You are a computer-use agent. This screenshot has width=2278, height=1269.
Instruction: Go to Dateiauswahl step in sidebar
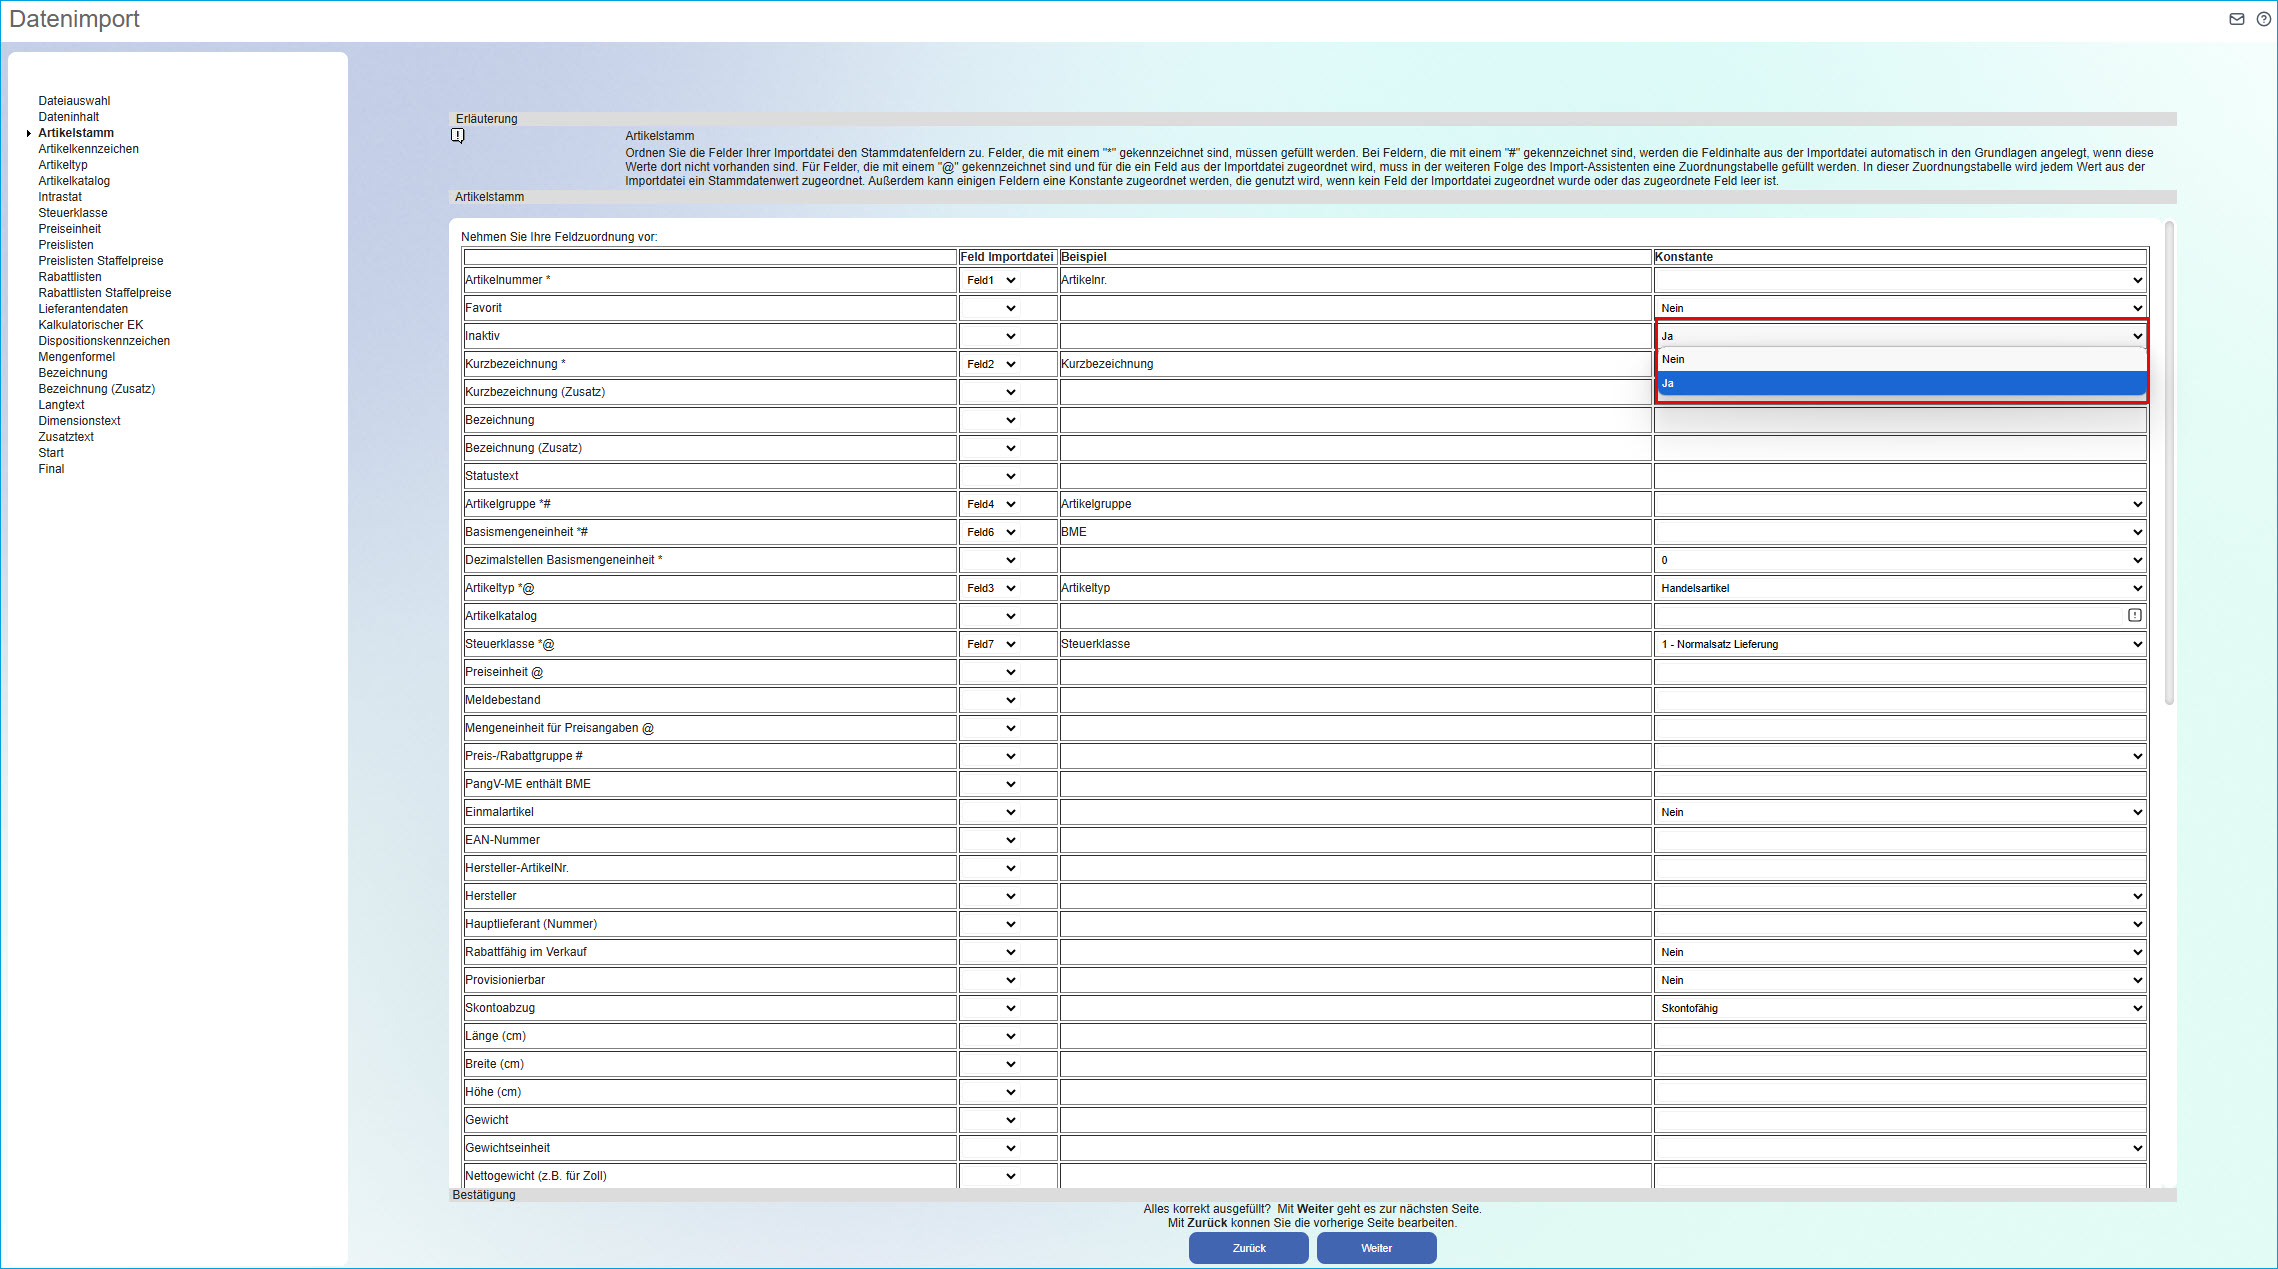[74, 101]
